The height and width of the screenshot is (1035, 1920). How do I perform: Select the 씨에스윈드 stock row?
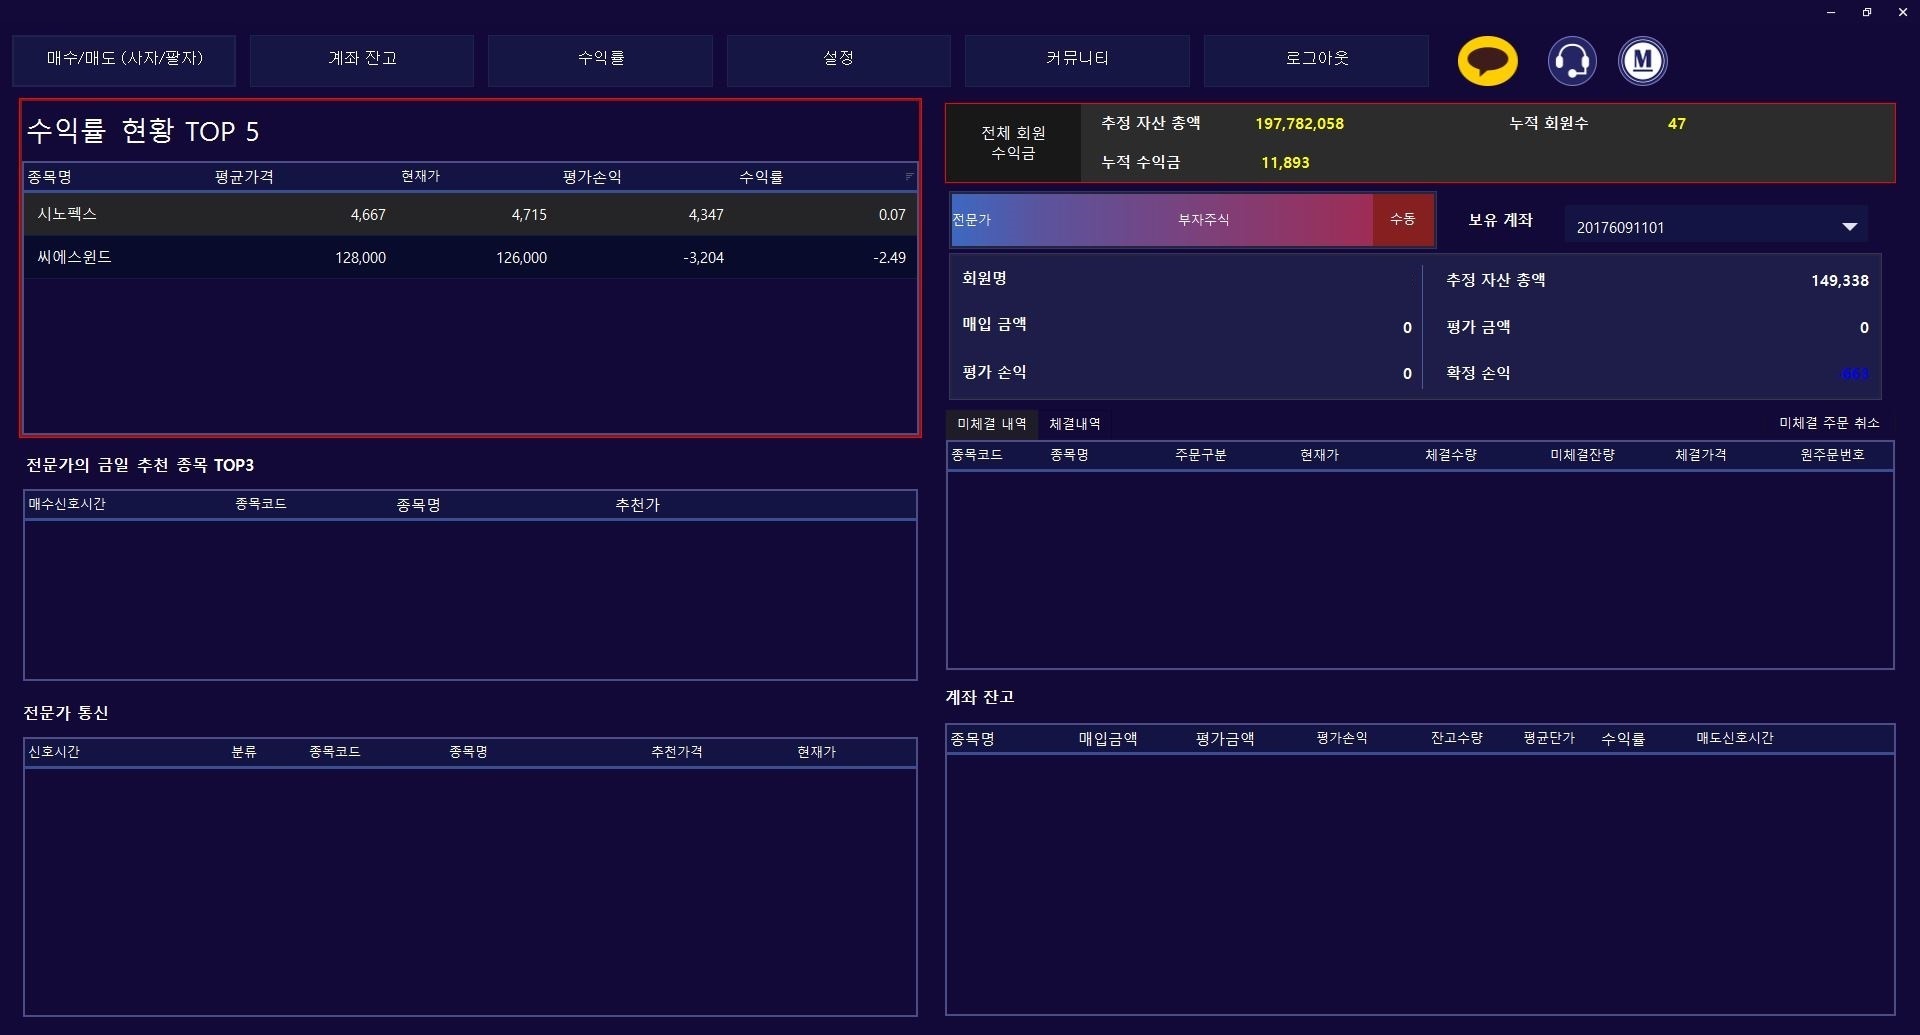click(470, 257)
